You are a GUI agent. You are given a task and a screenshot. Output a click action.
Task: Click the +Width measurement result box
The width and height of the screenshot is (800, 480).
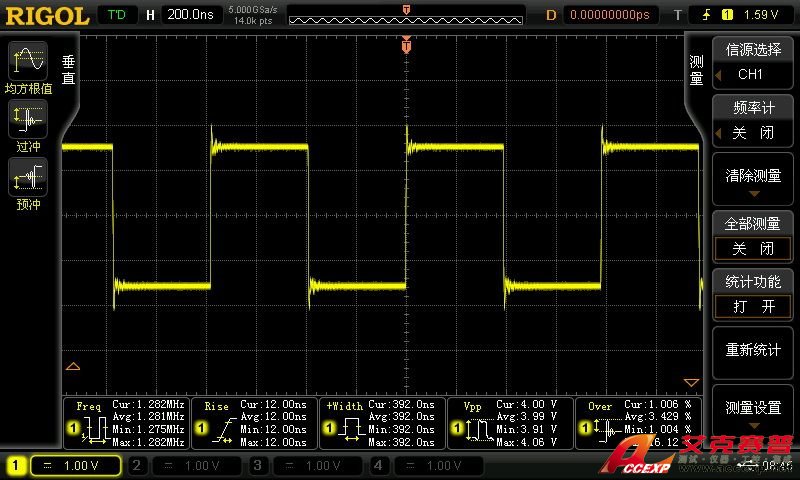click(382, 423)
